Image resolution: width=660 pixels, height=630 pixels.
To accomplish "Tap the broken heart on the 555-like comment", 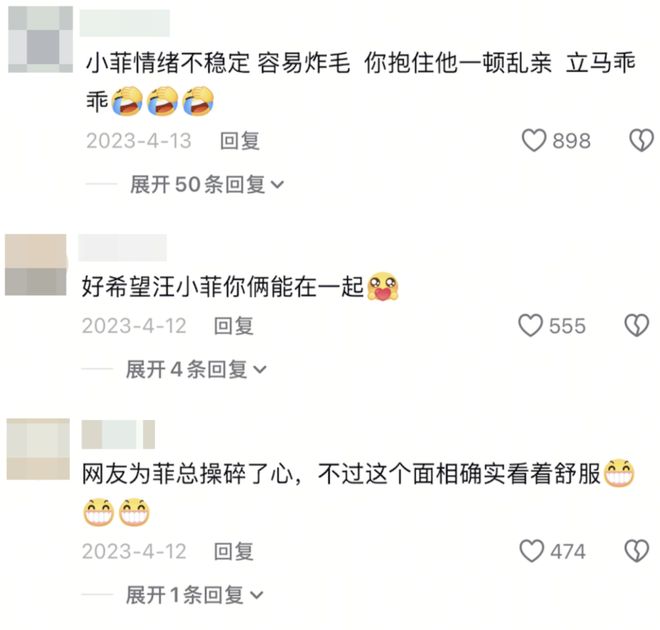I will 636,326.
